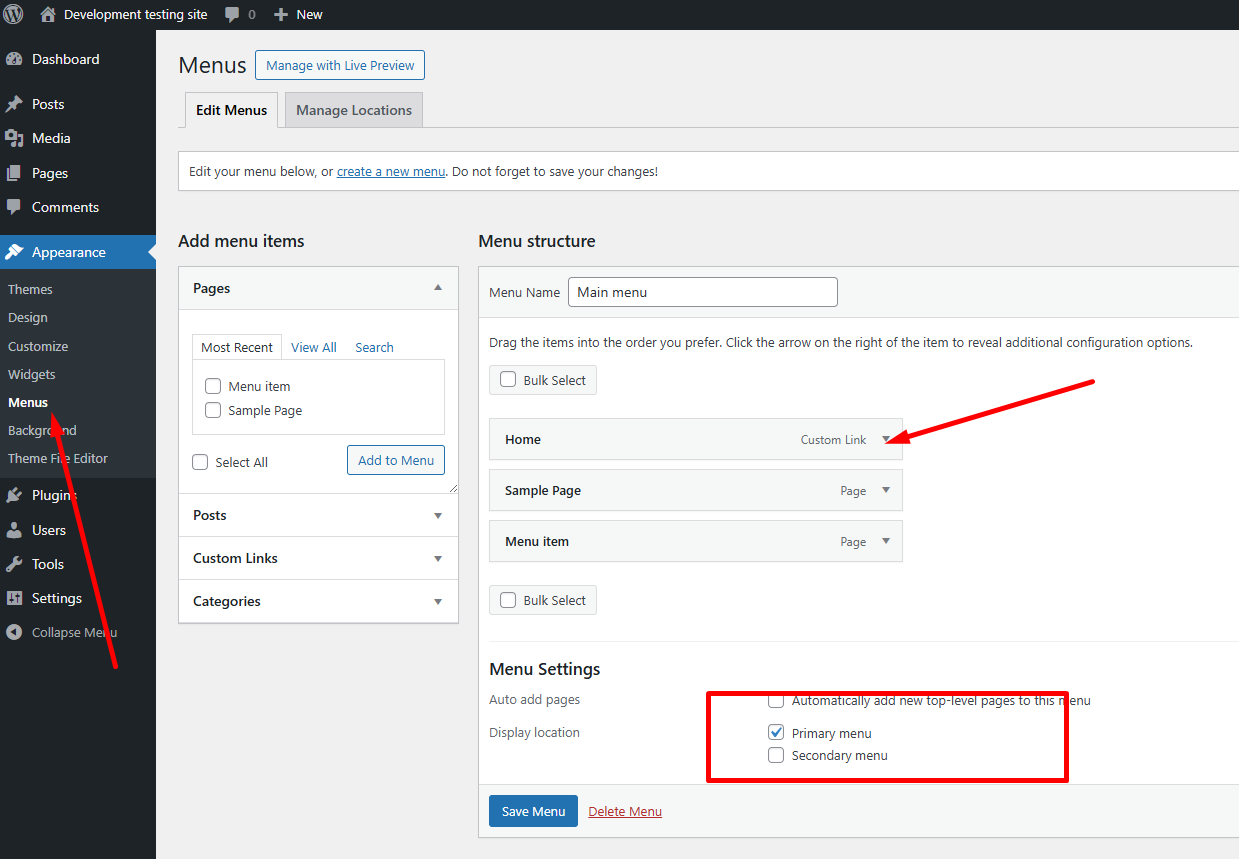This screenshot has height=859, width=1239.
Task: Enable the lower Bulk Select checkbox
Action: coord(508,600)
